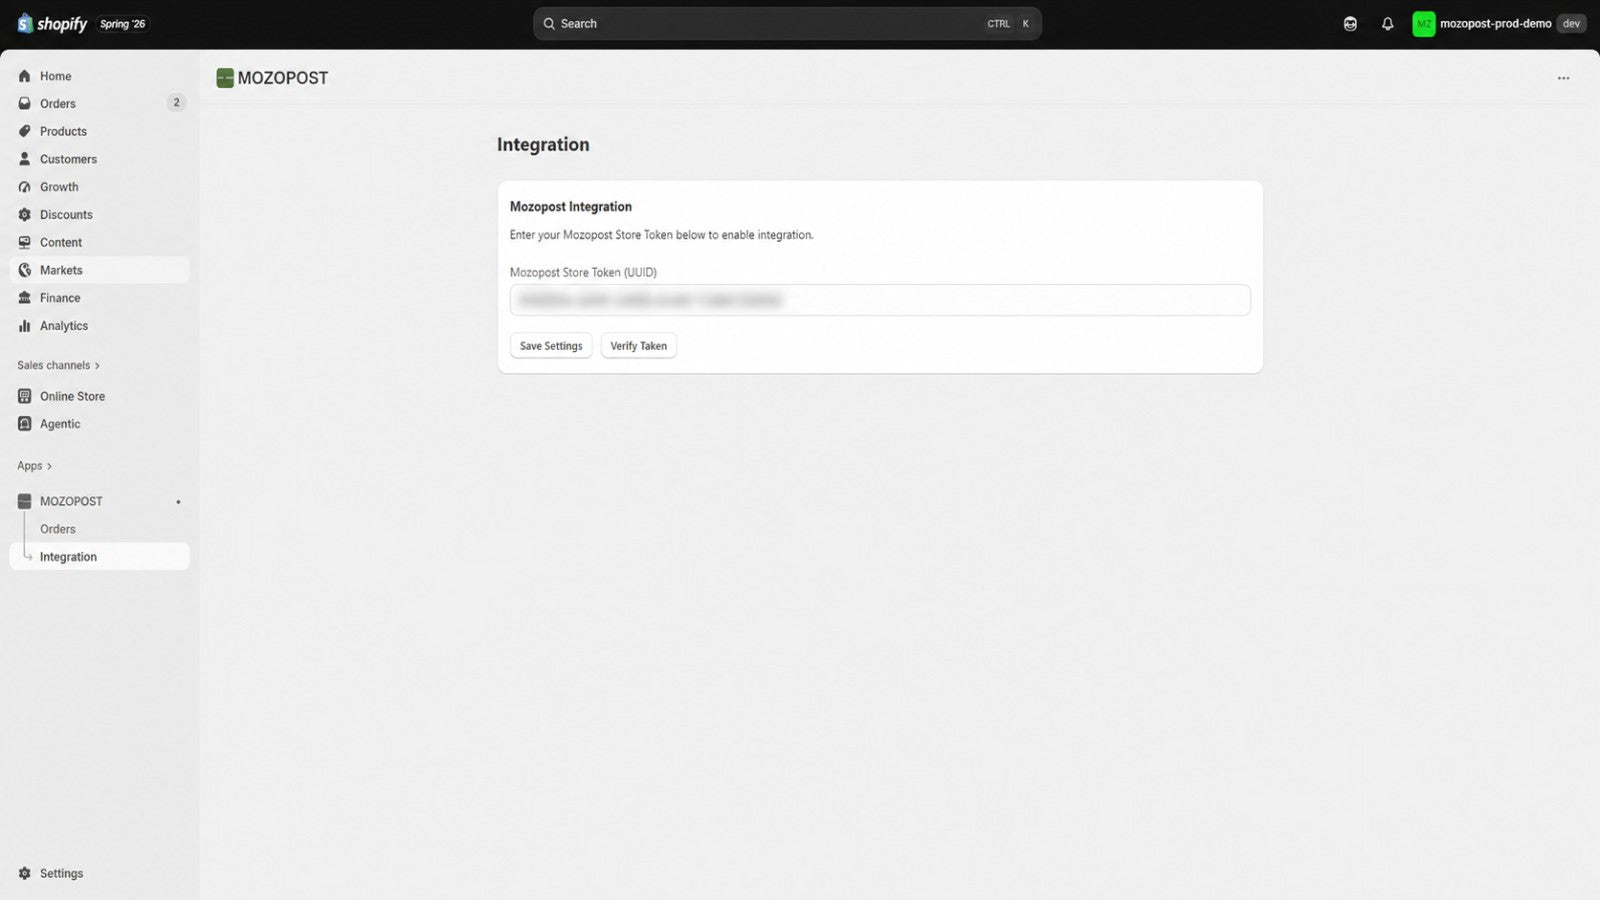Image resolution: width=1600 pixels, height=900 pixels.
Task: Click the Spring '26 edition badge
Action: click(123, 24)
